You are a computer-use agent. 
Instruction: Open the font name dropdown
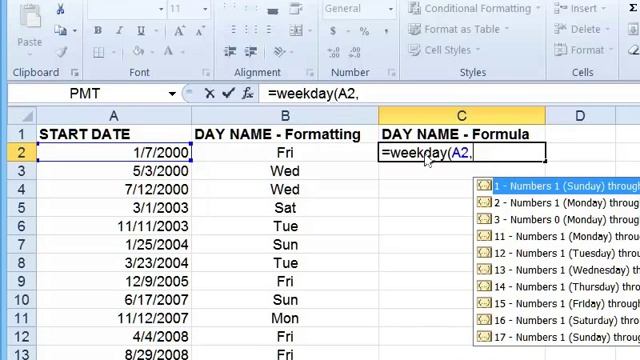[x=161, y=9]
